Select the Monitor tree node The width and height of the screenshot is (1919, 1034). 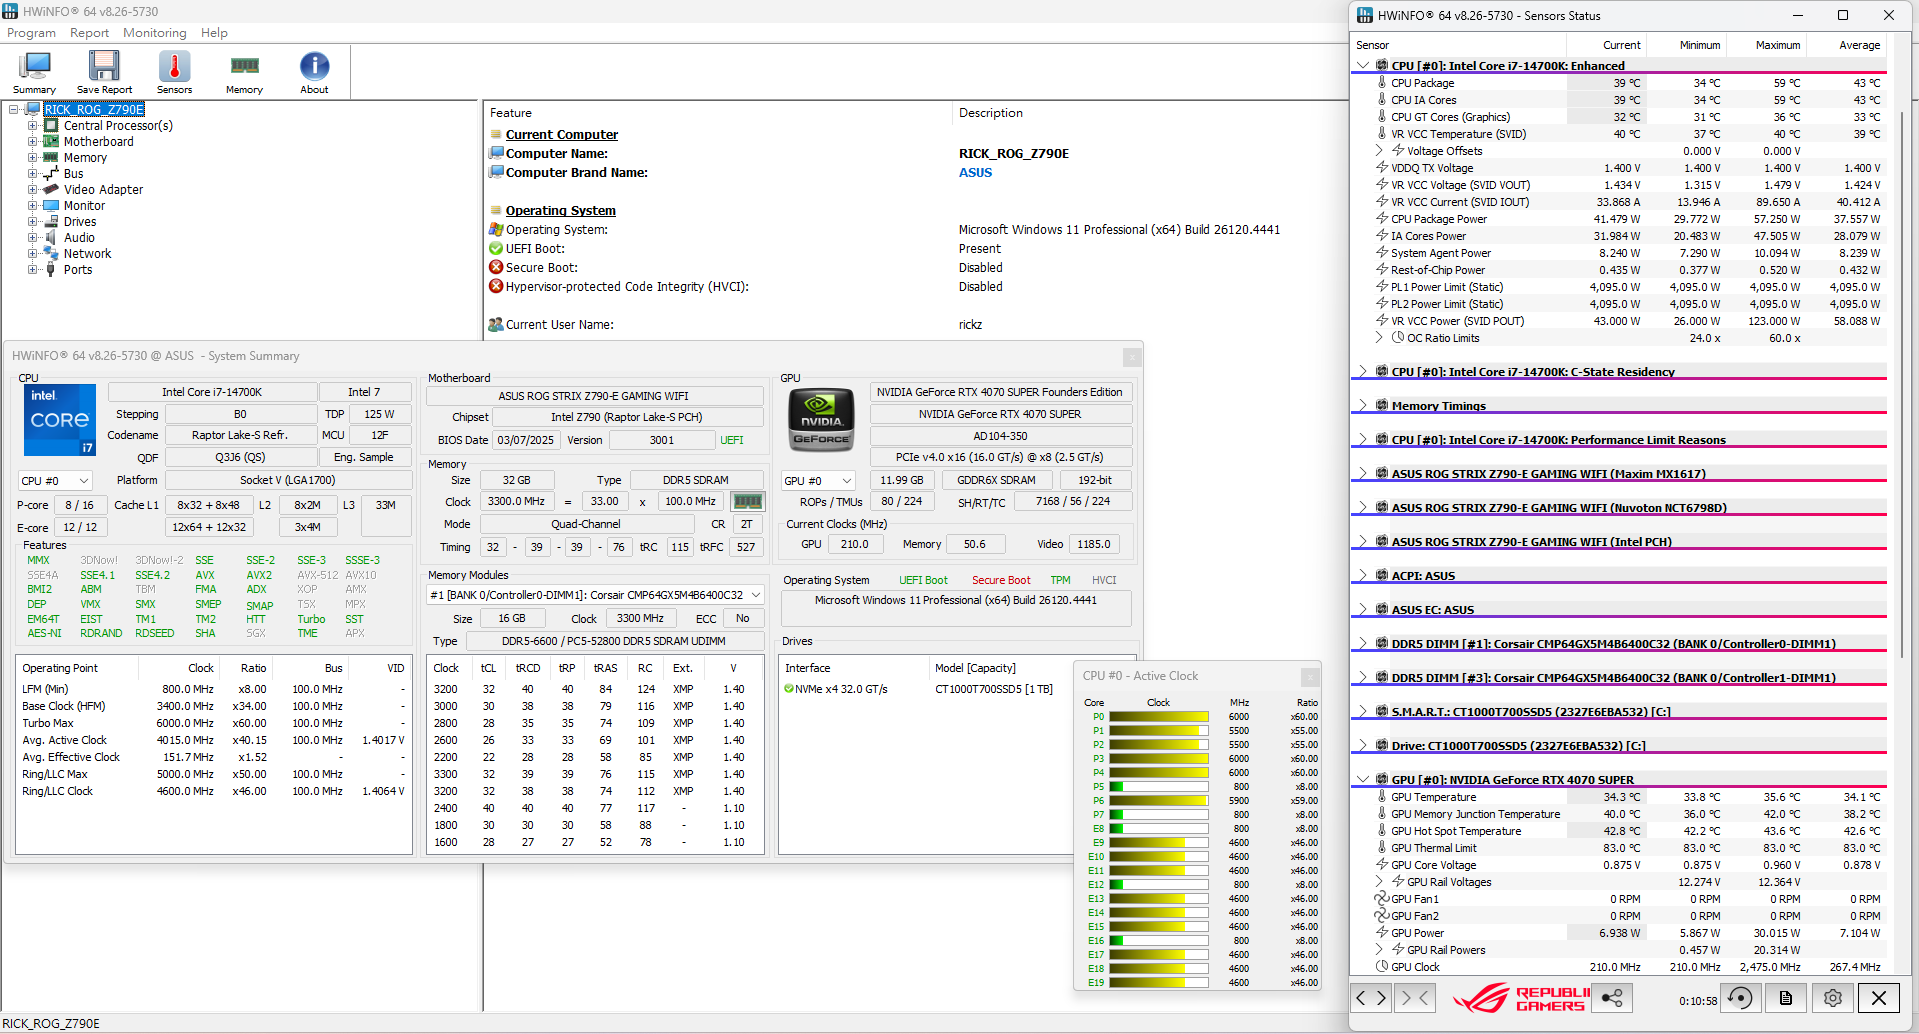tap(84, 205)
